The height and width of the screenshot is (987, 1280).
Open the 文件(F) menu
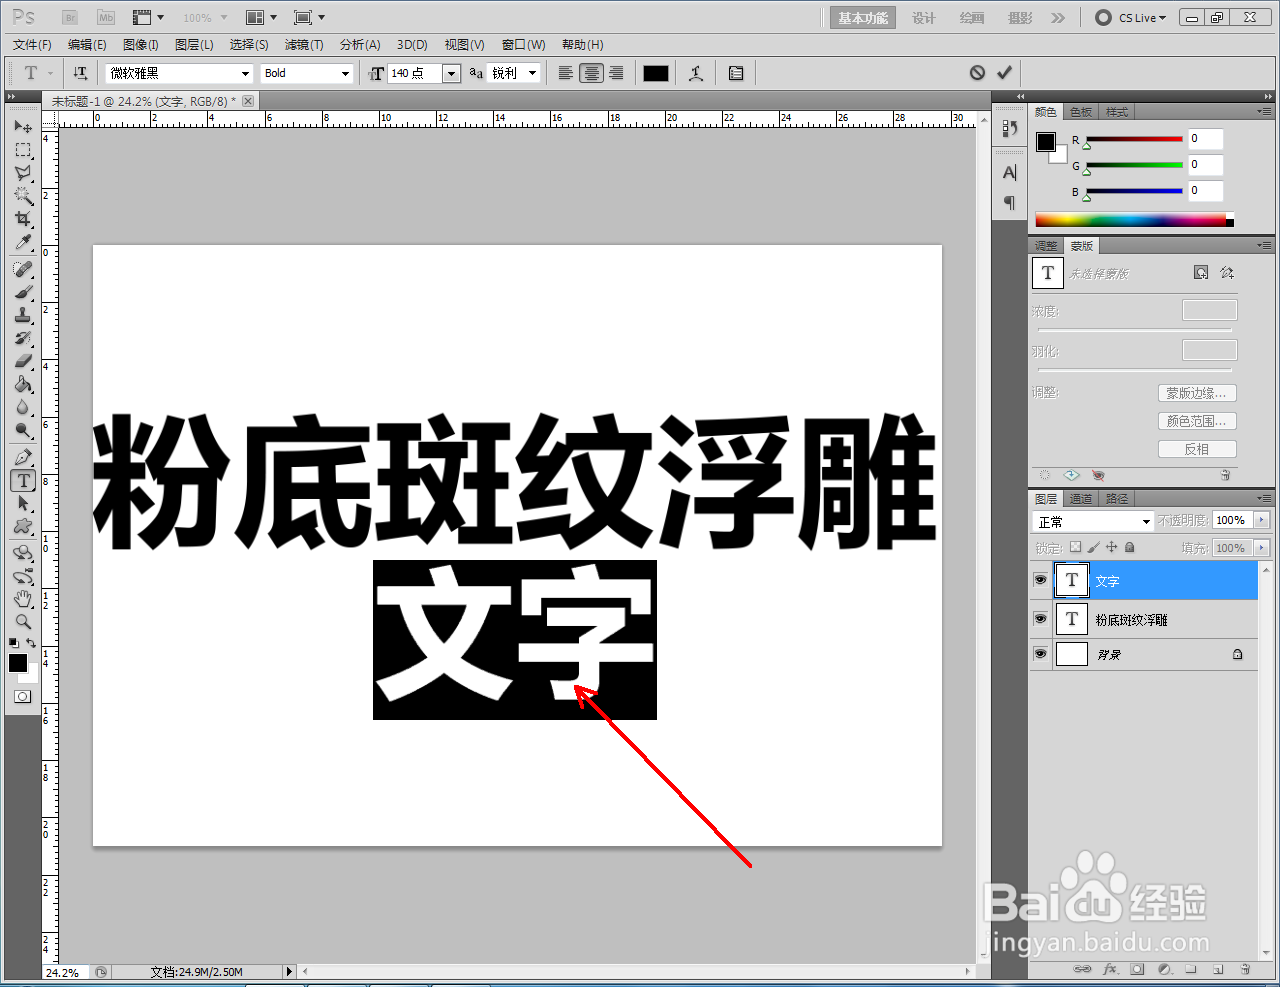click(x=33, y=45)
